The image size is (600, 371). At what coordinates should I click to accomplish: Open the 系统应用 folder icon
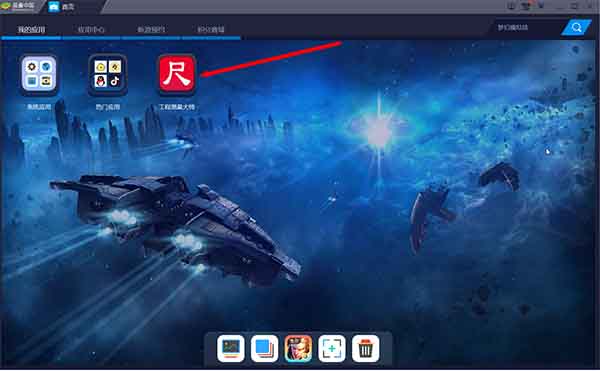[x=39, y=73]
